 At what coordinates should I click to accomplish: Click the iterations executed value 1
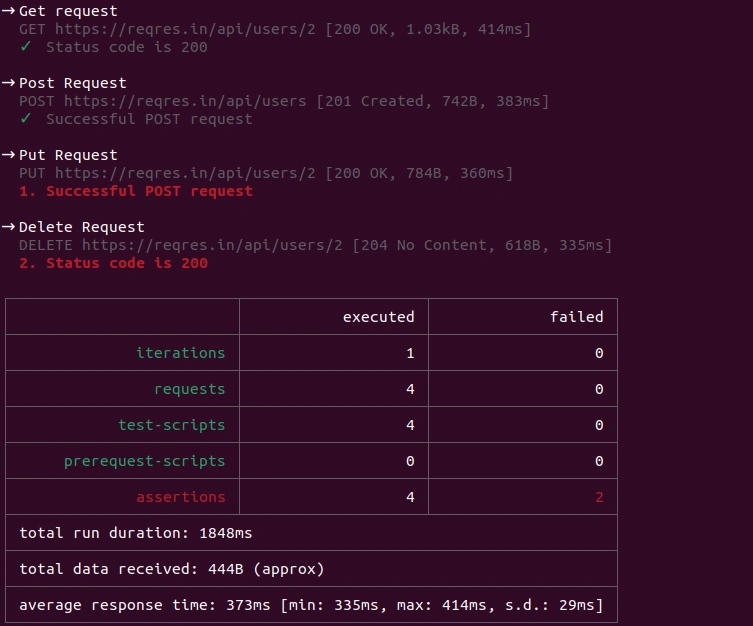[410, 353]
